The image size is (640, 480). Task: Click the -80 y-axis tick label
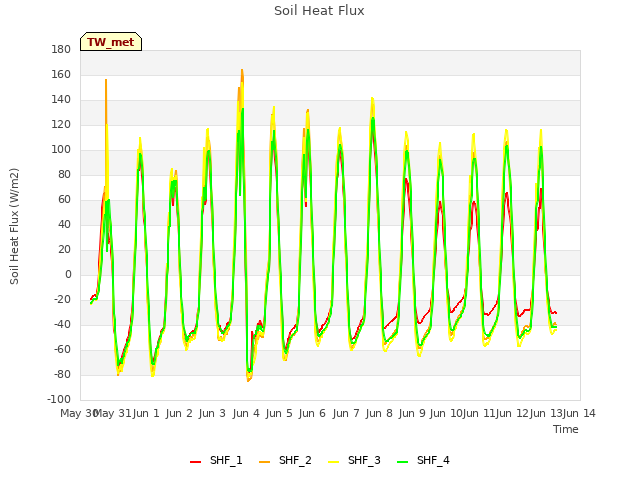click(62, 374)
